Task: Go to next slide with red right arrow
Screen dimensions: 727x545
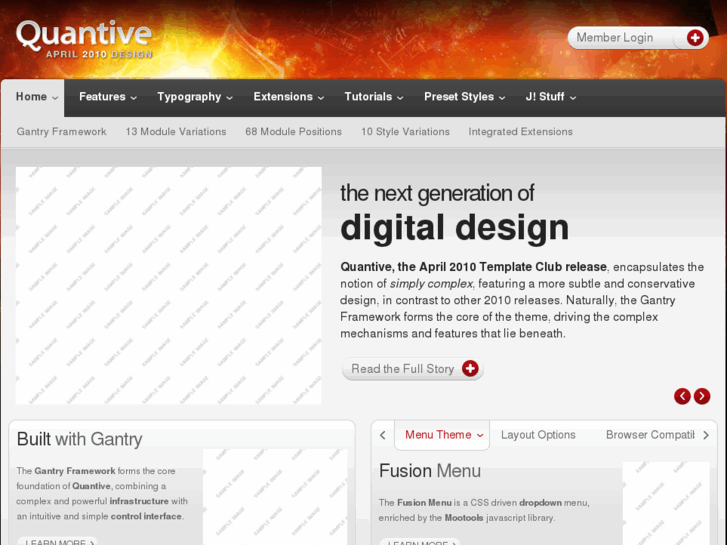Action: point(702,396)
